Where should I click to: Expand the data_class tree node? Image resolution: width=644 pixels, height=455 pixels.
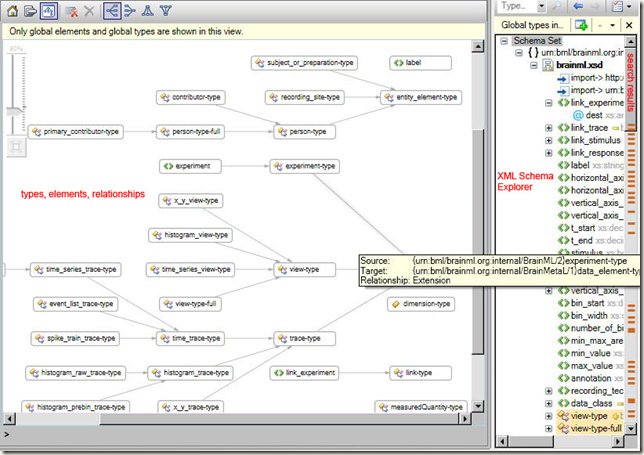tap(548, 403)
